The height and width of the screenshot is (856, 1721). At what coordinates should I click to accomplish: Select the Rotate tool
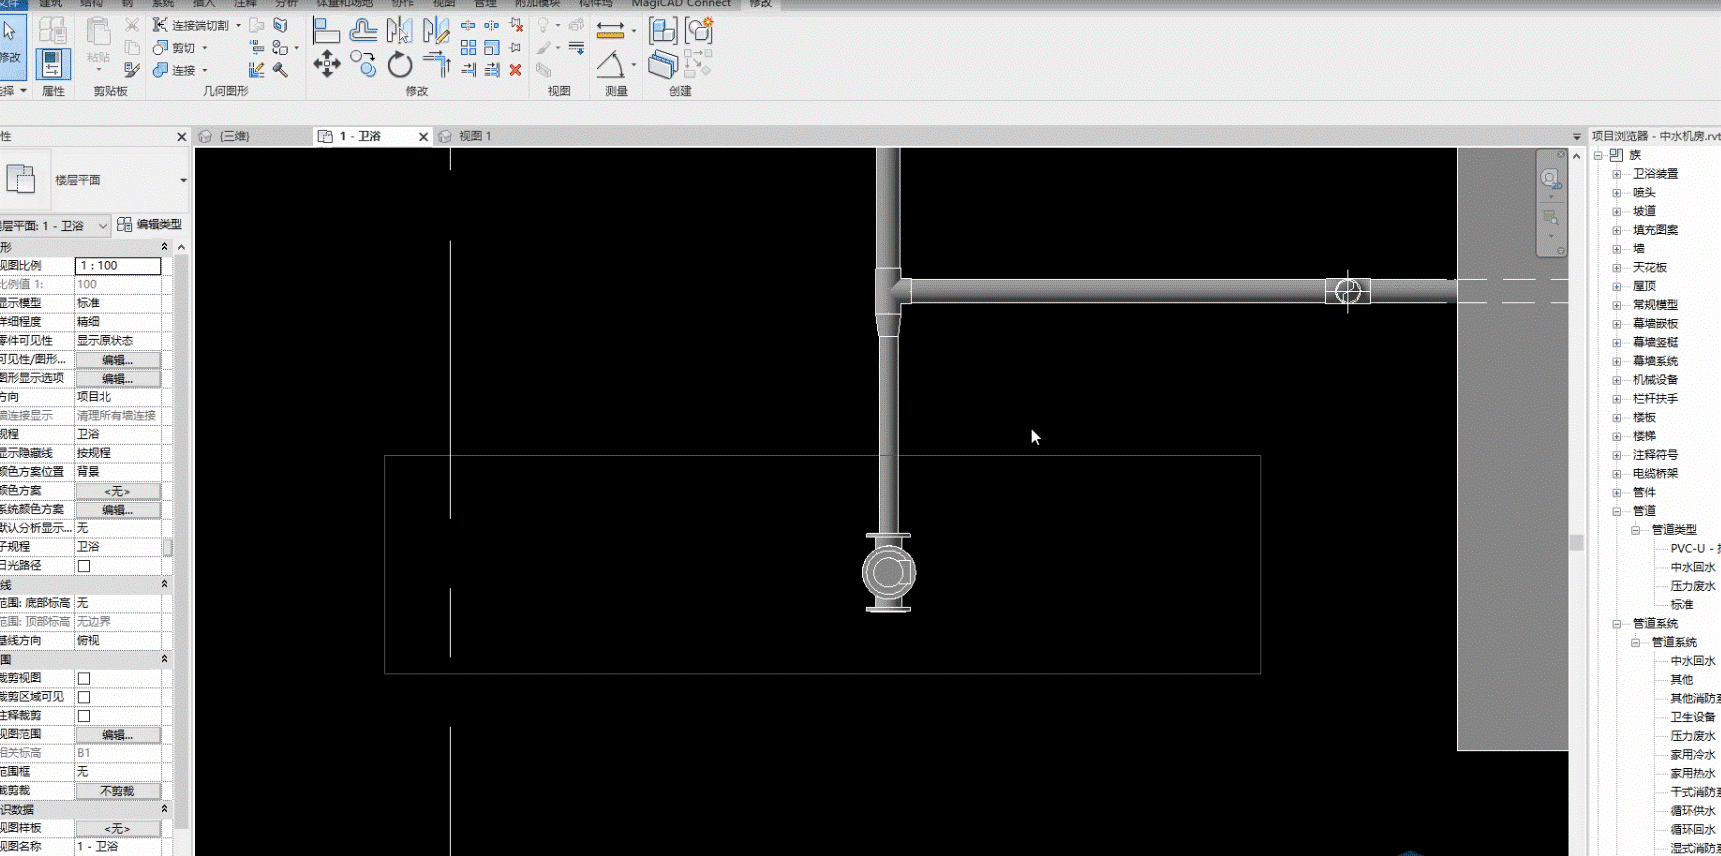click(400, 65)
